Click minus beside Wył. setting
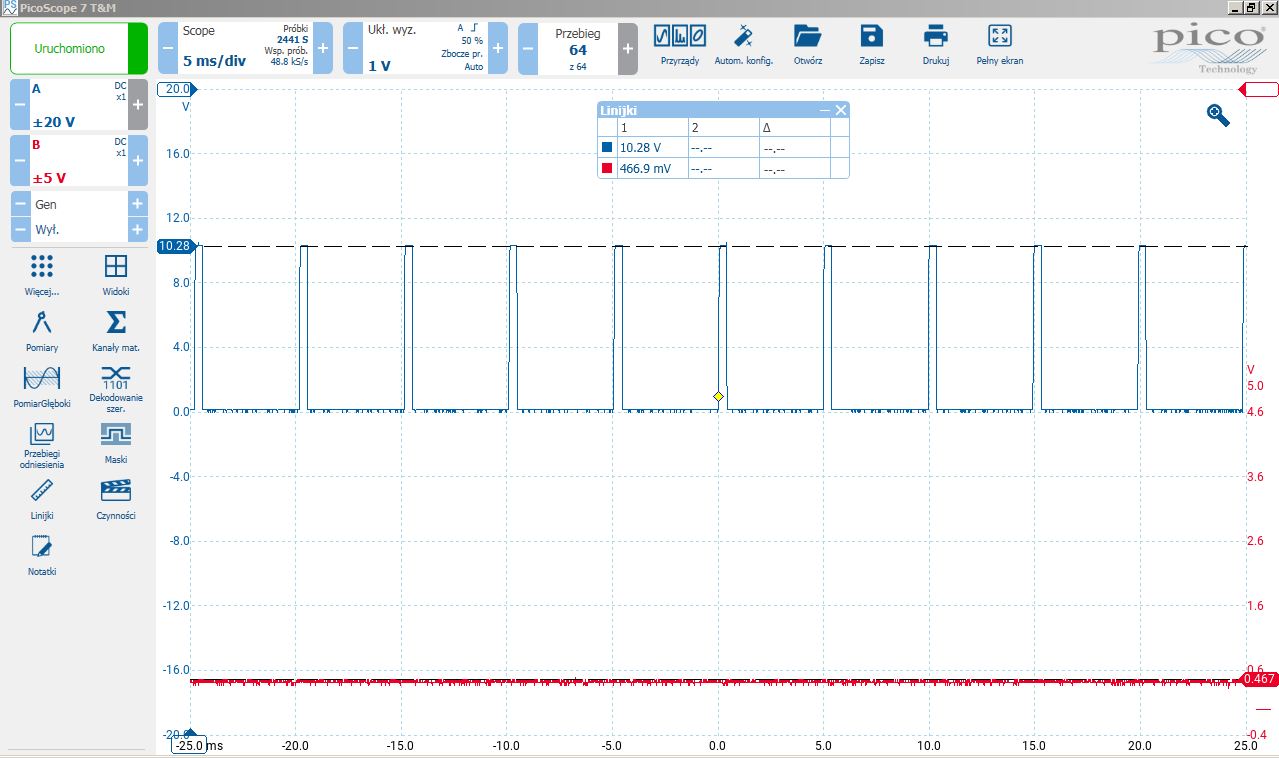 (x=20, y=229)
